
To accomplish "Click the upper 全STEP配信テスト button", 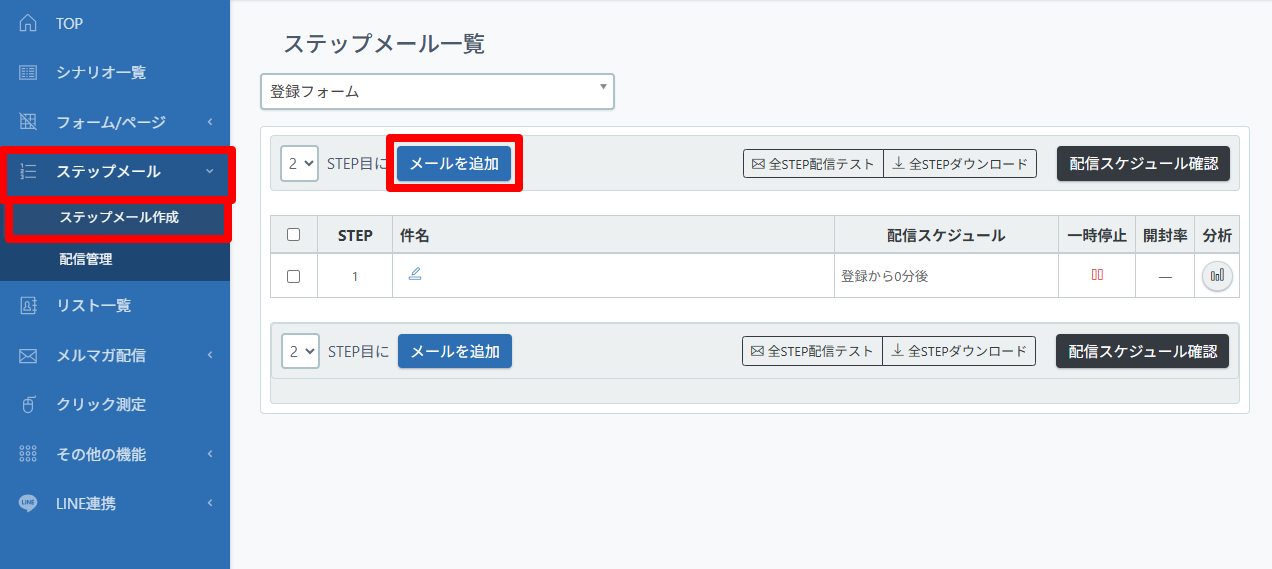I will point(813,163).
